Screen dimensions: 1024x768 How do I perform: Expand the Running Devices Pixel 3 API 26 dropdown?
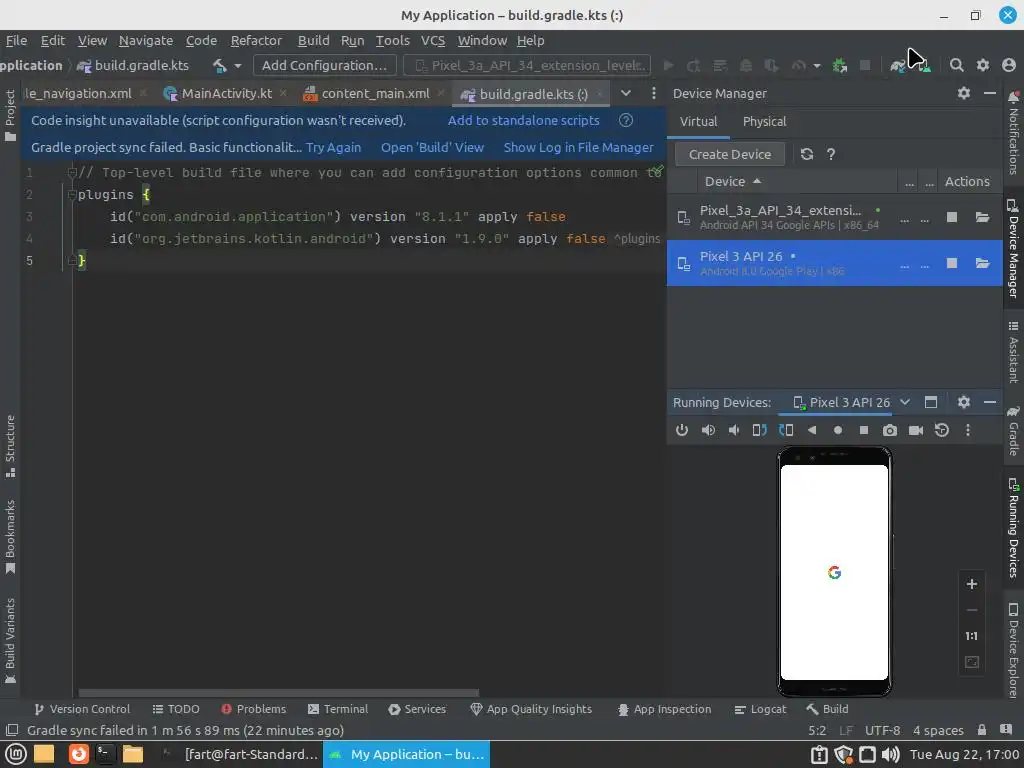tap(905, 402)
